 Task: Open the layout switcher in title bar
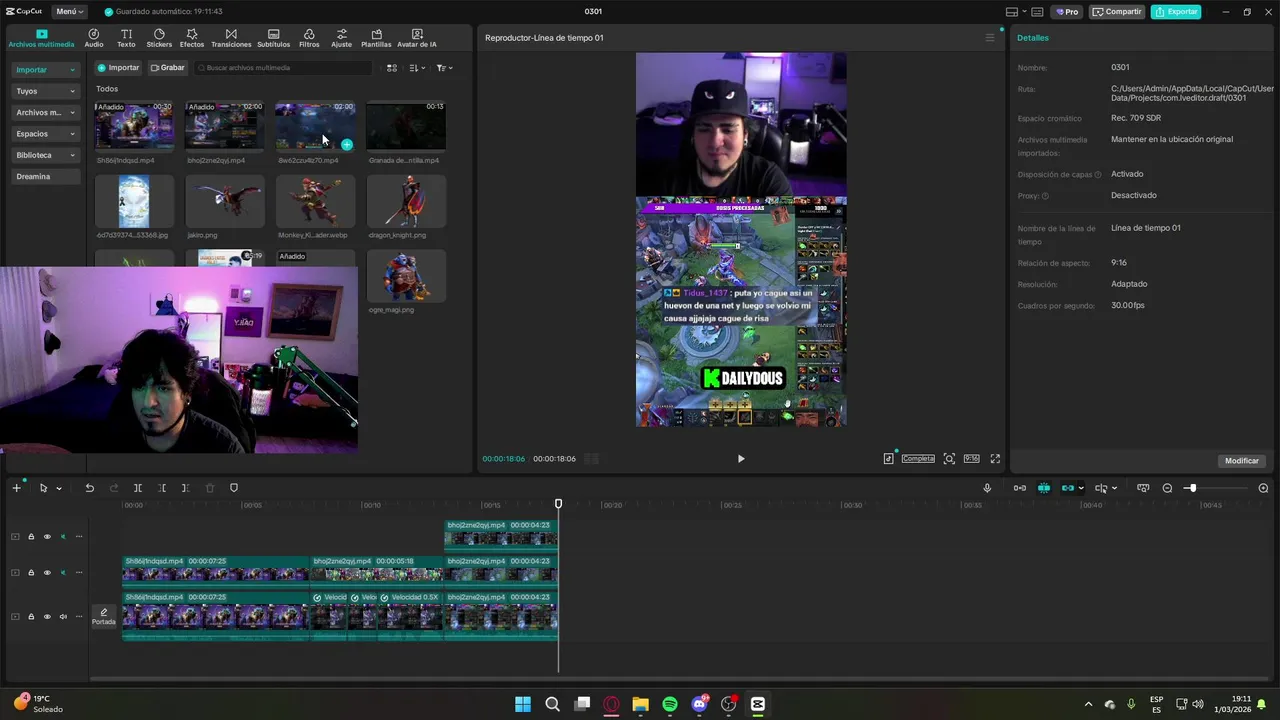click(1015, 12)
